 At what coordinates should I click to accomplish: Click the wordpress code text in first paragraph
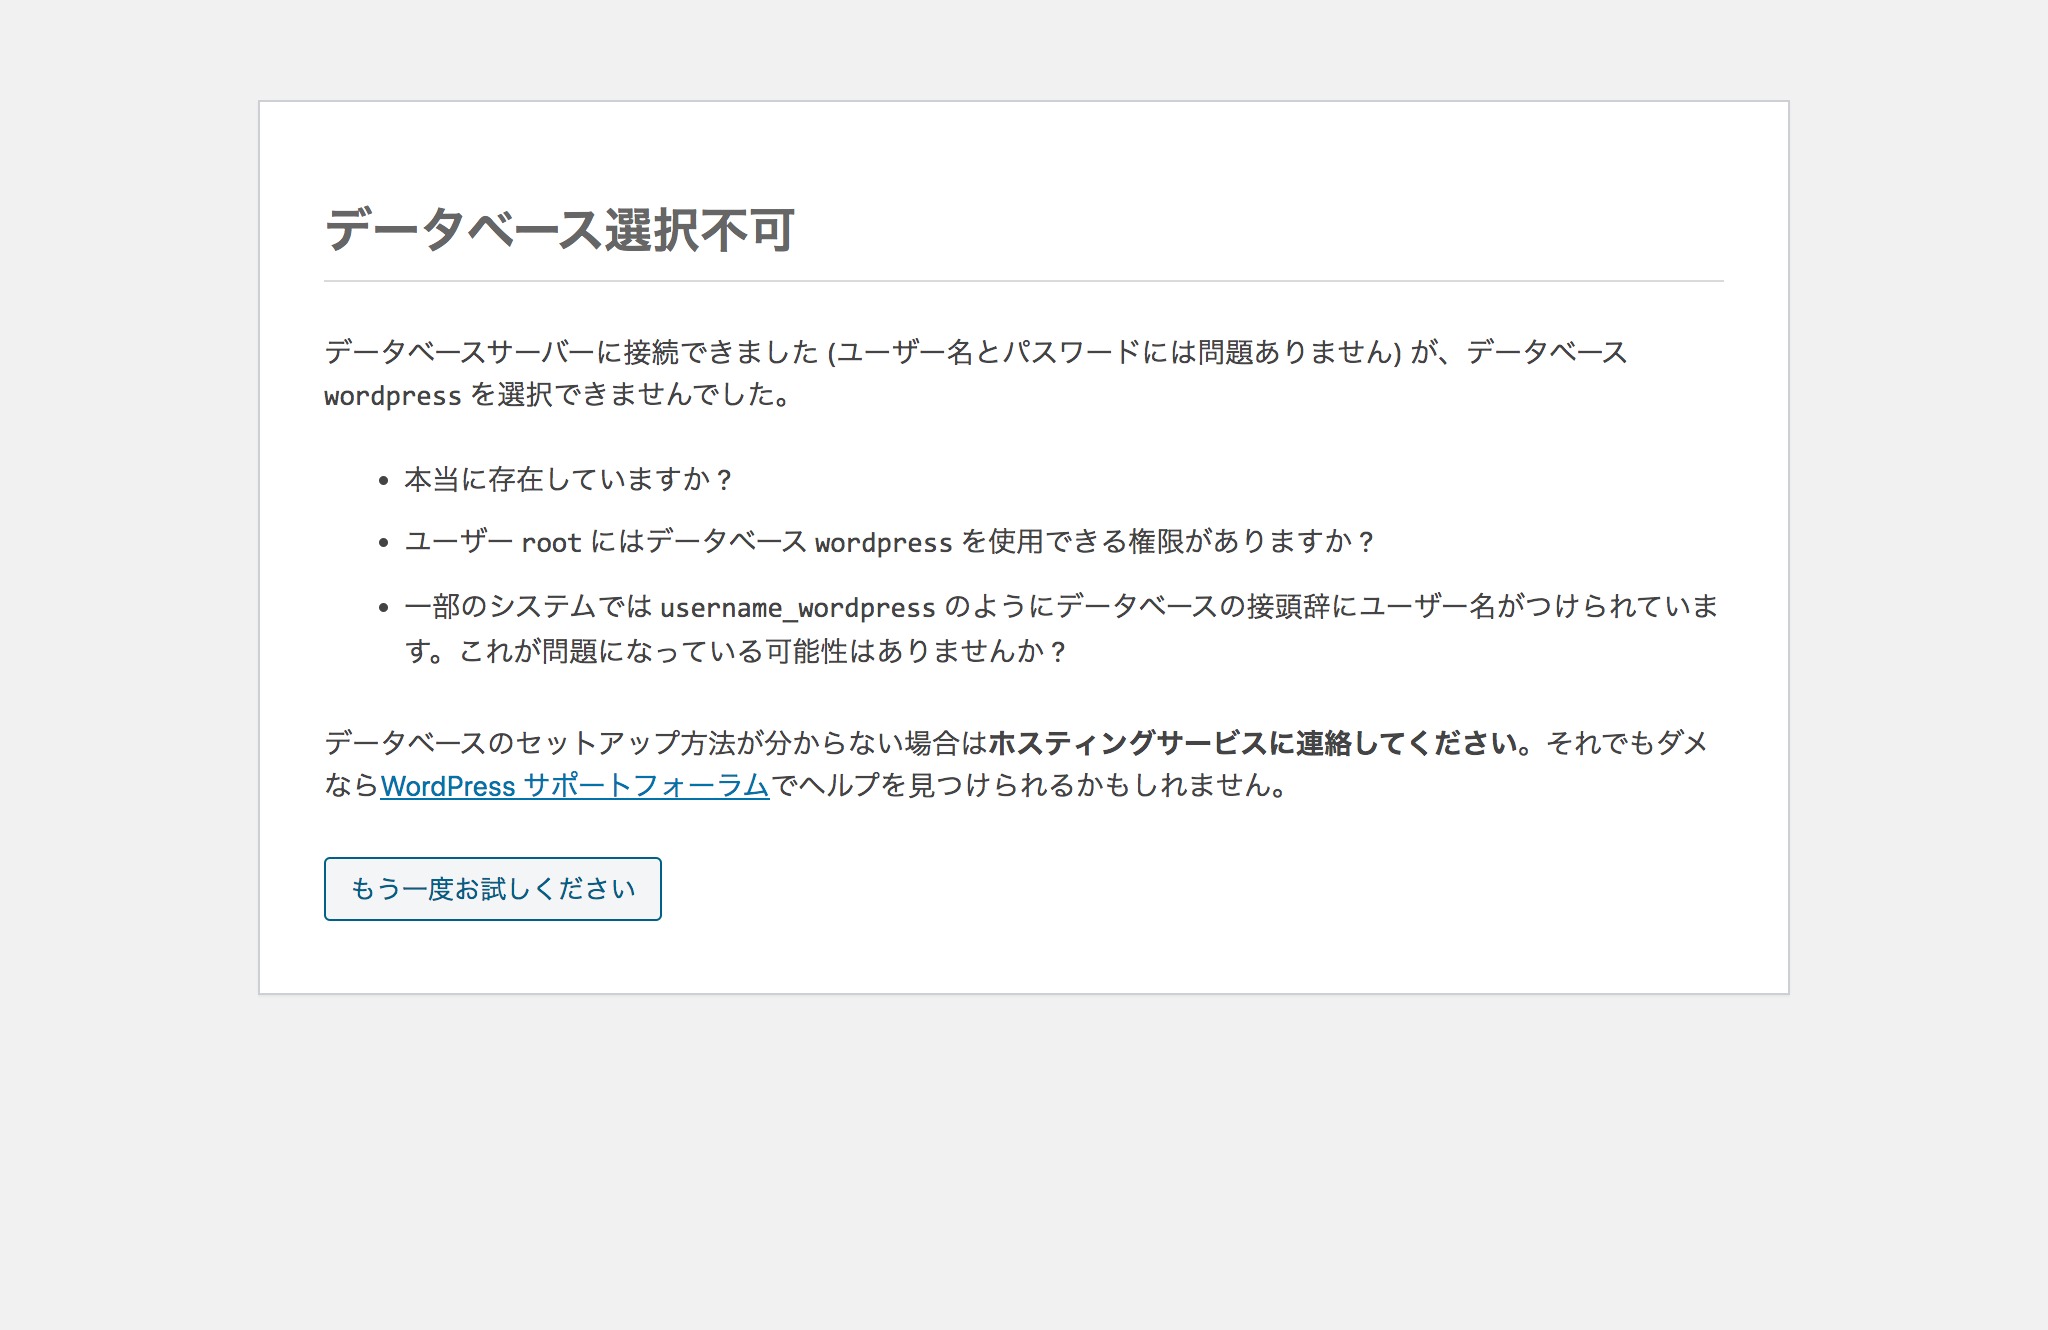[x=392, y=396]
